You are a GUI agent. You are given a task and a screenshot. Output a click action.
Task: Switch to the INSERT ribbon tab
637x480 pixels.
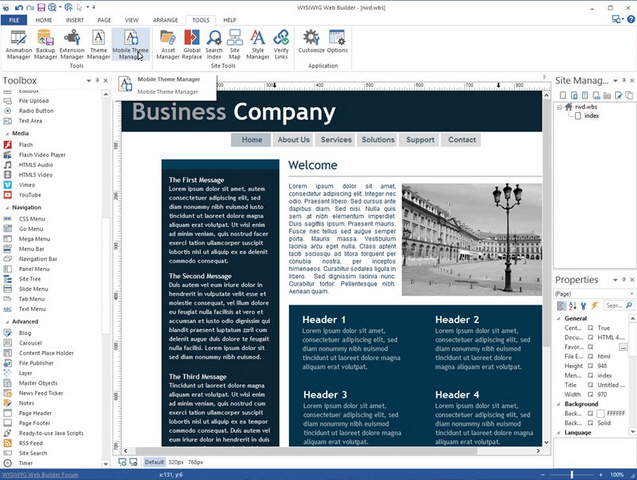point(75,20)
